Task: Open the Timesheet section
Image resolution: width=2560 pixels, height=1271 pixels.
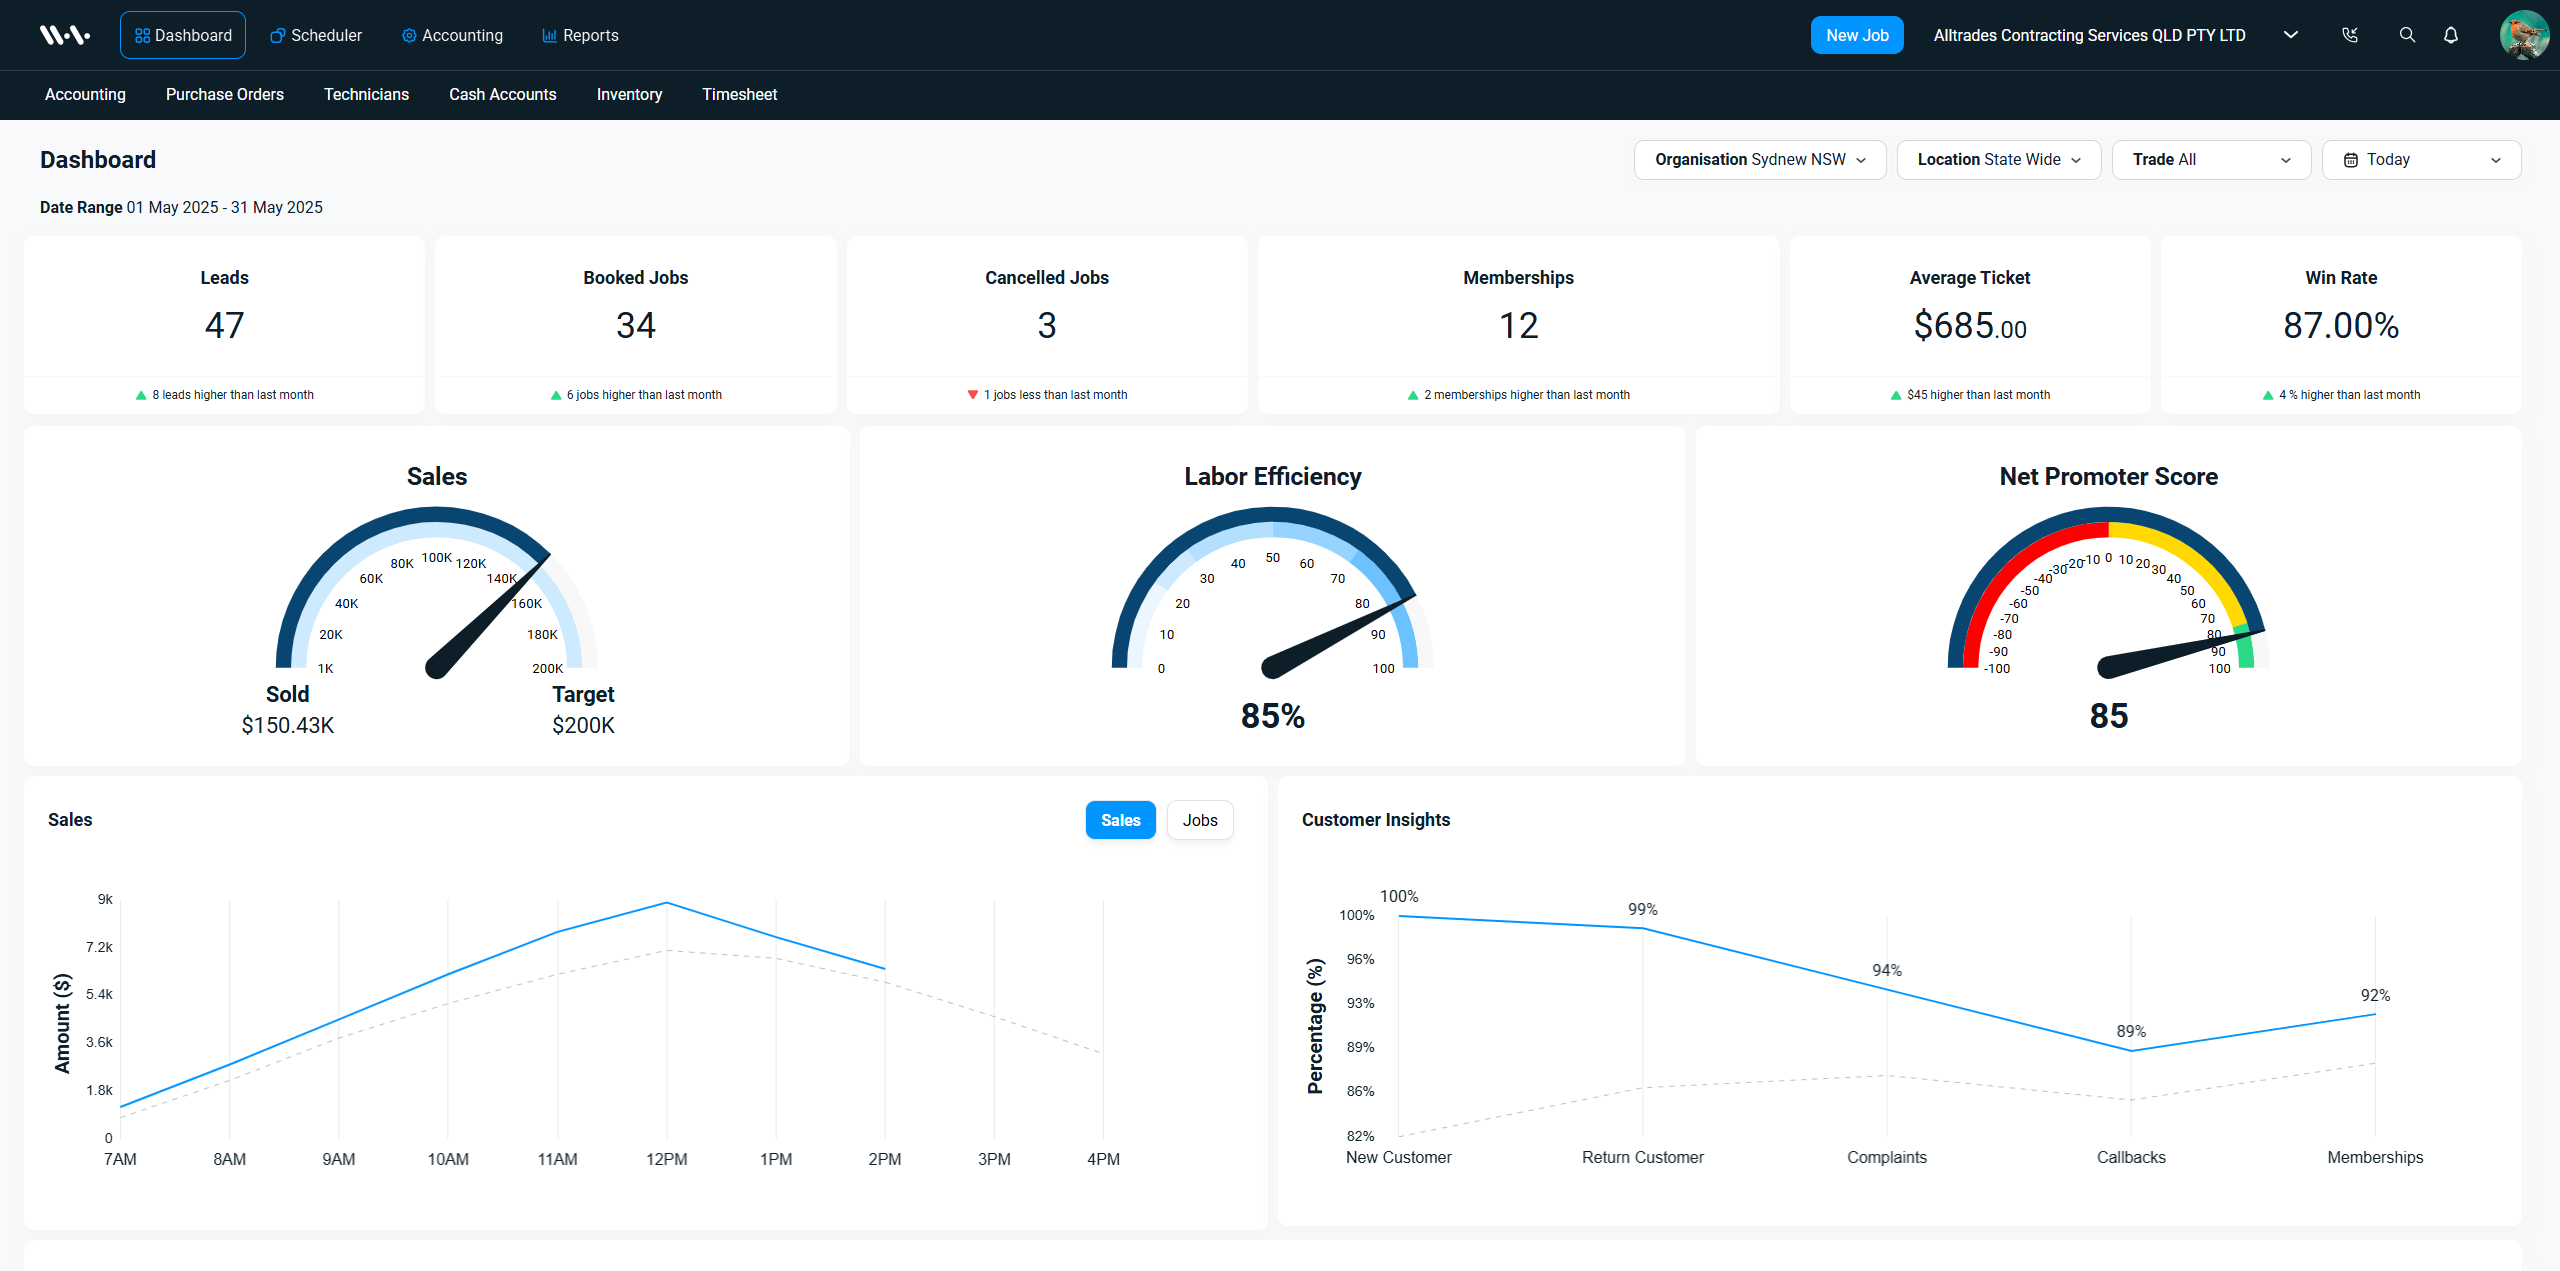Action: (739, 94)
